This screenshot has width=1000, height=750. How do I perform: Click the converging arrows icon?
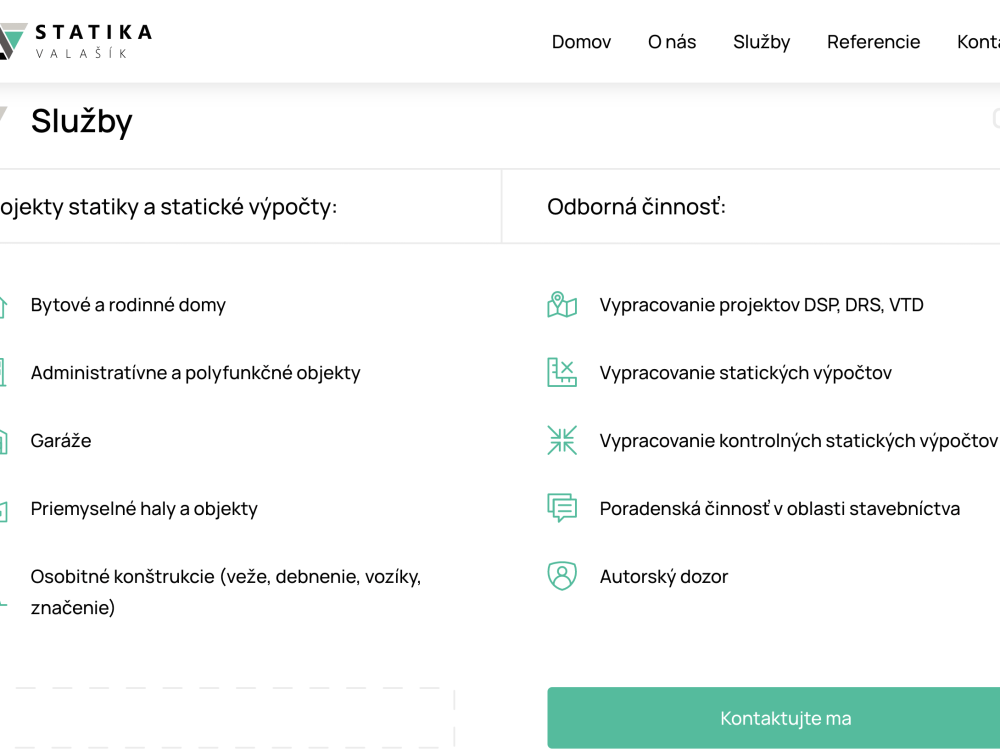coord(562,441)
